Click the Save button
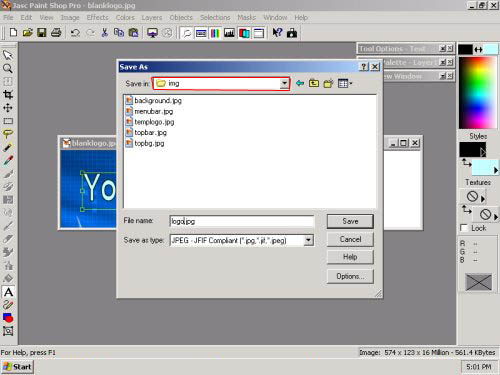This screenshot has height=375, width=500. (350, 221)
